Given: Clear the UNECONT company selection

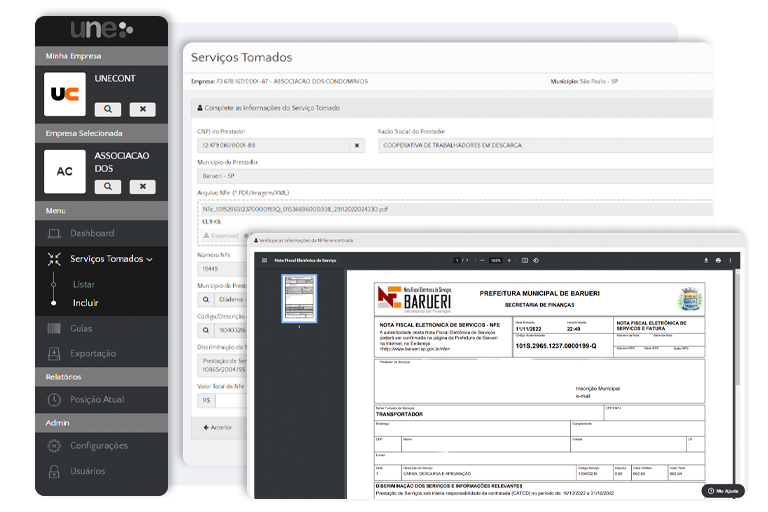Looking at the screenshot, I should pyautogui.click(x=142, y=109).
